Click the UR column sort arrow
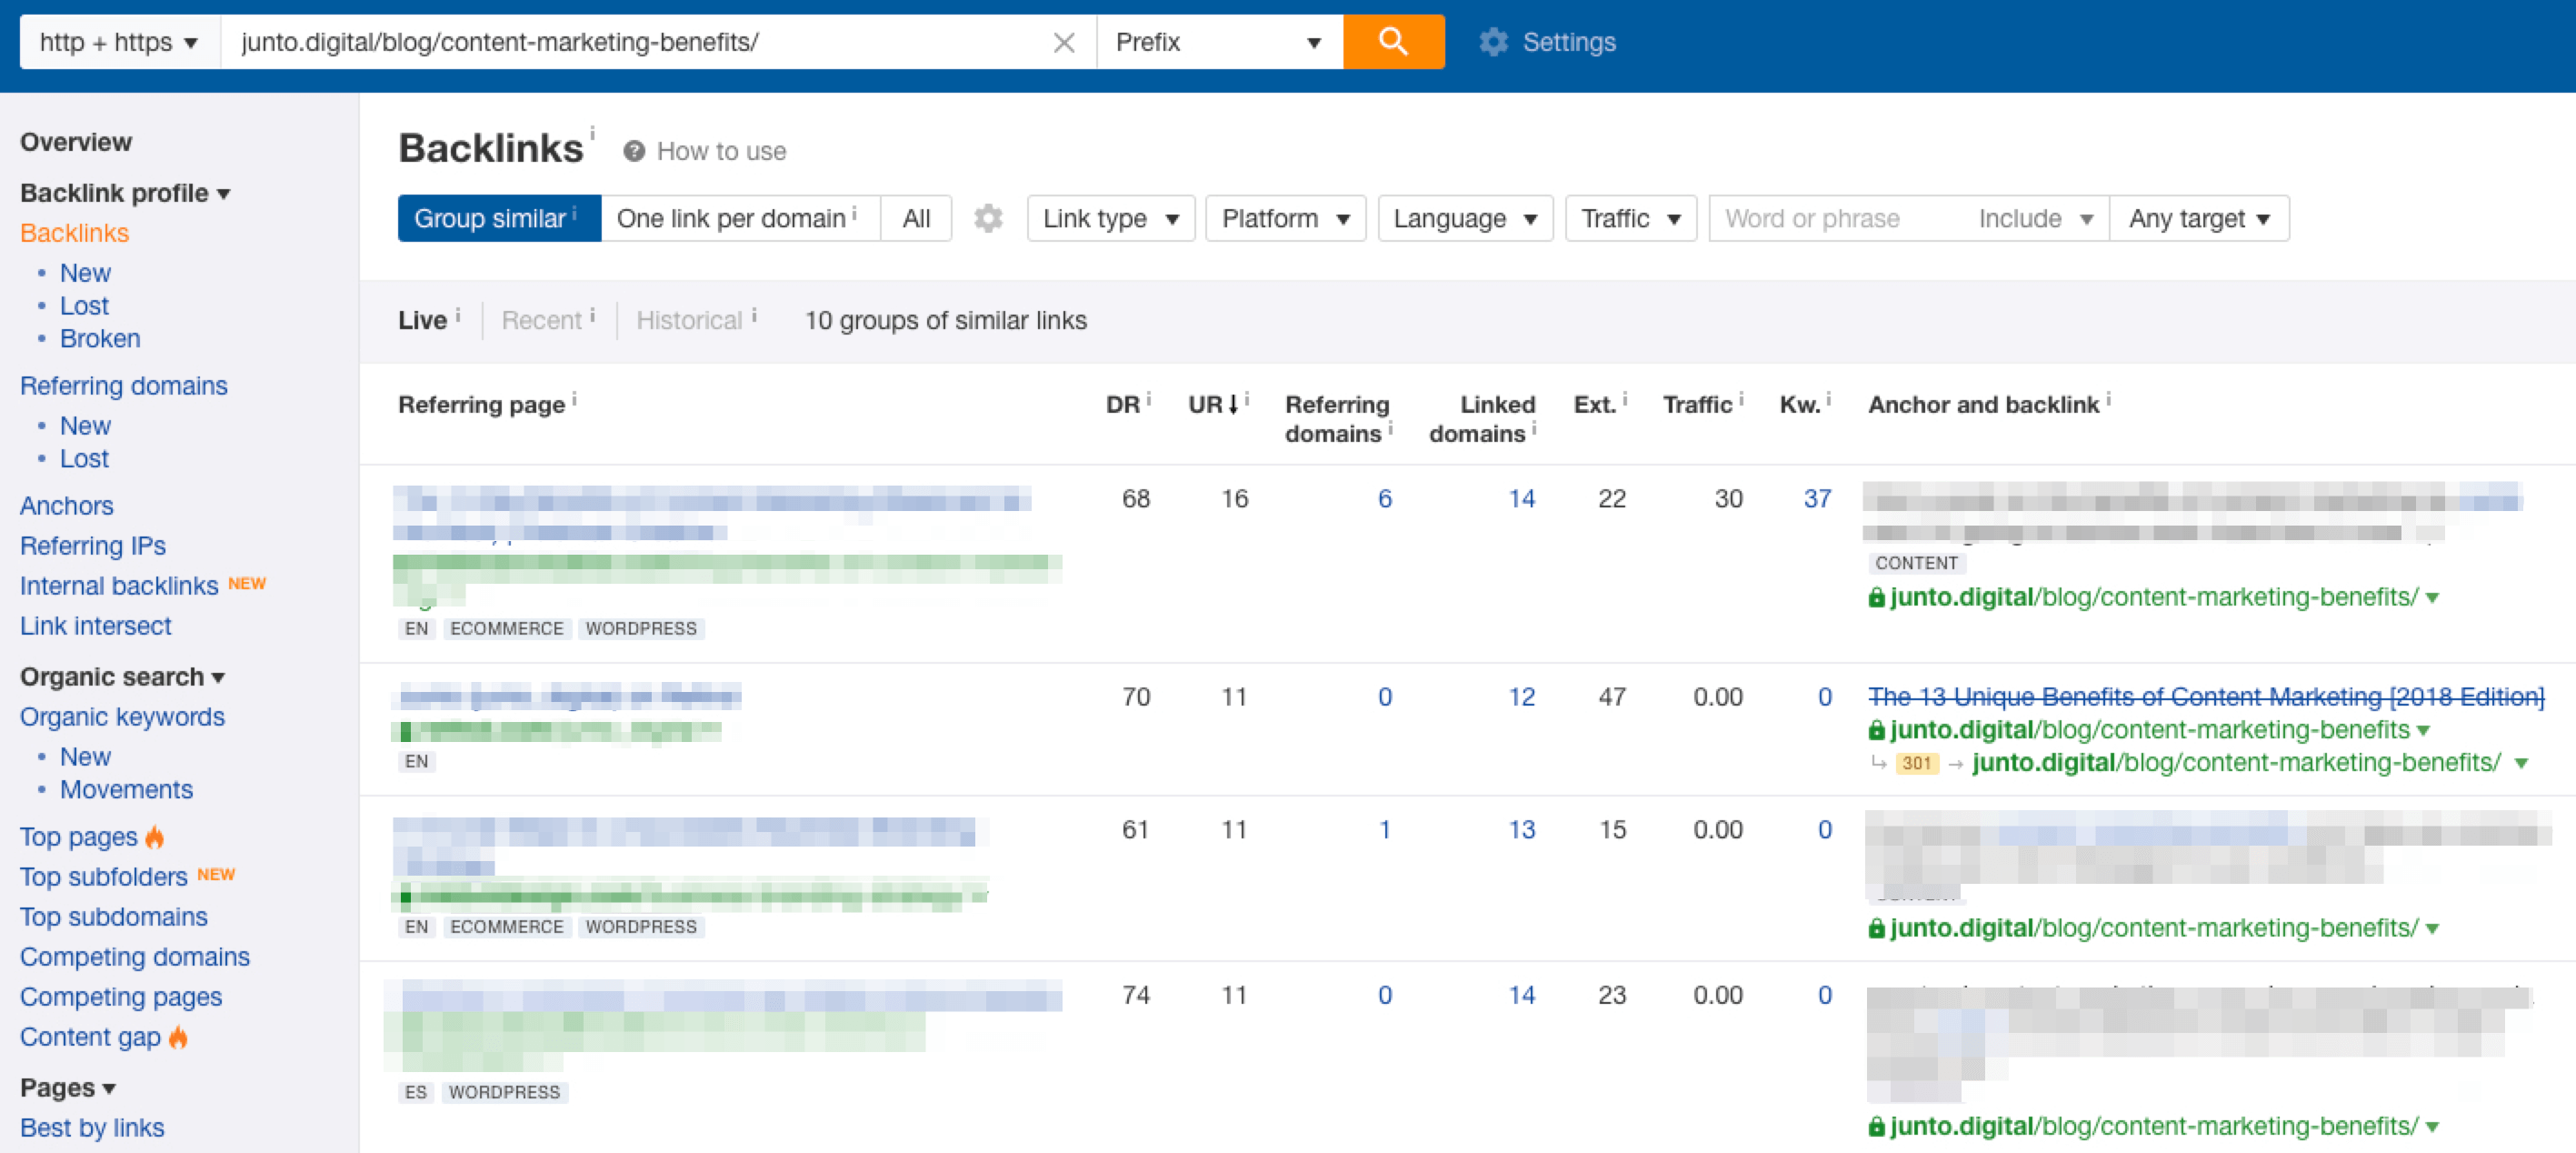 click(1234, 405)
